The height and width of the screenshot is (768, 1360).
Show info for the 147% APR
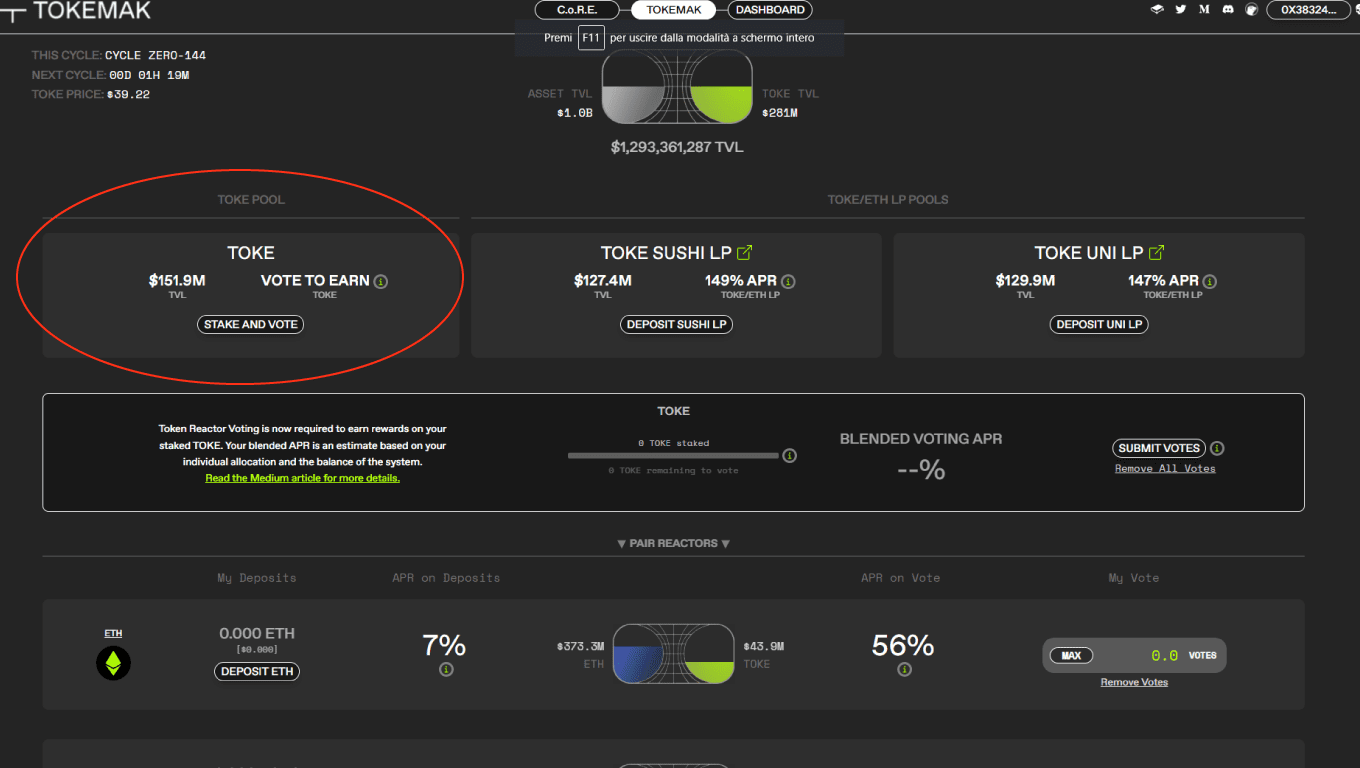coord(1210,282)
